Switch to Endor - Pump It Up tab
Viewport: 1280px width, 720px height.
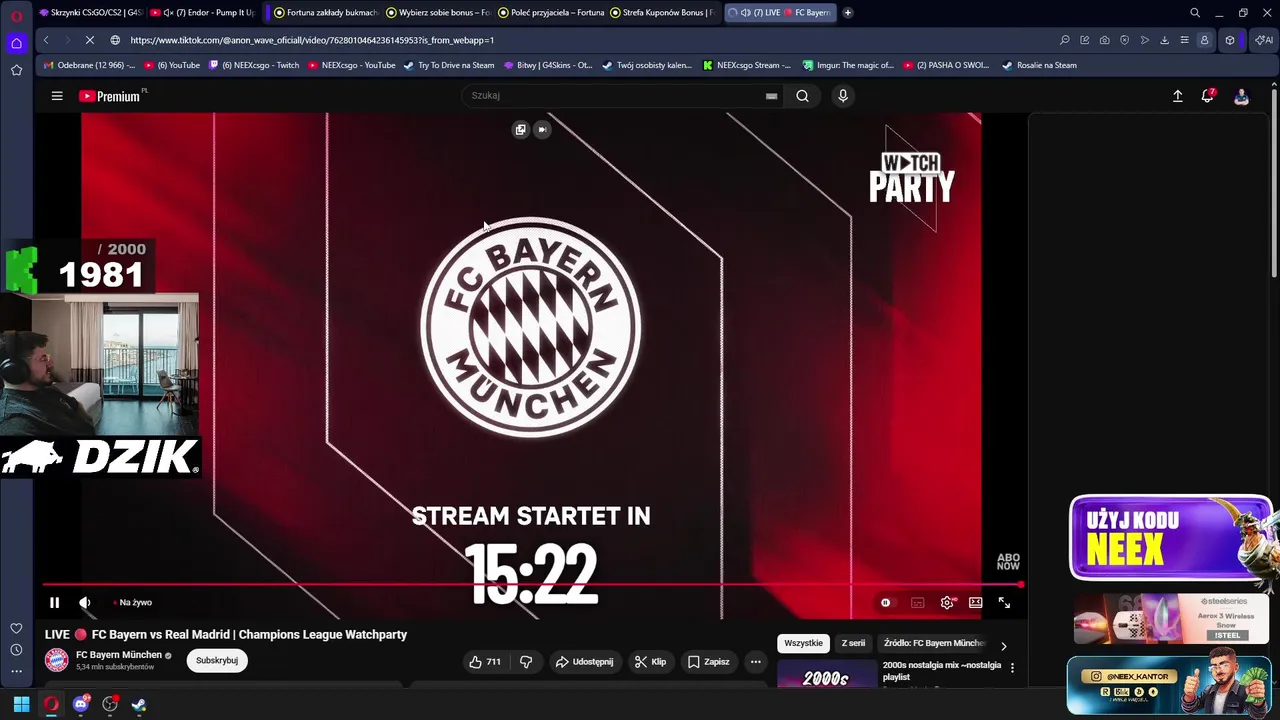(x=202, y=13)
